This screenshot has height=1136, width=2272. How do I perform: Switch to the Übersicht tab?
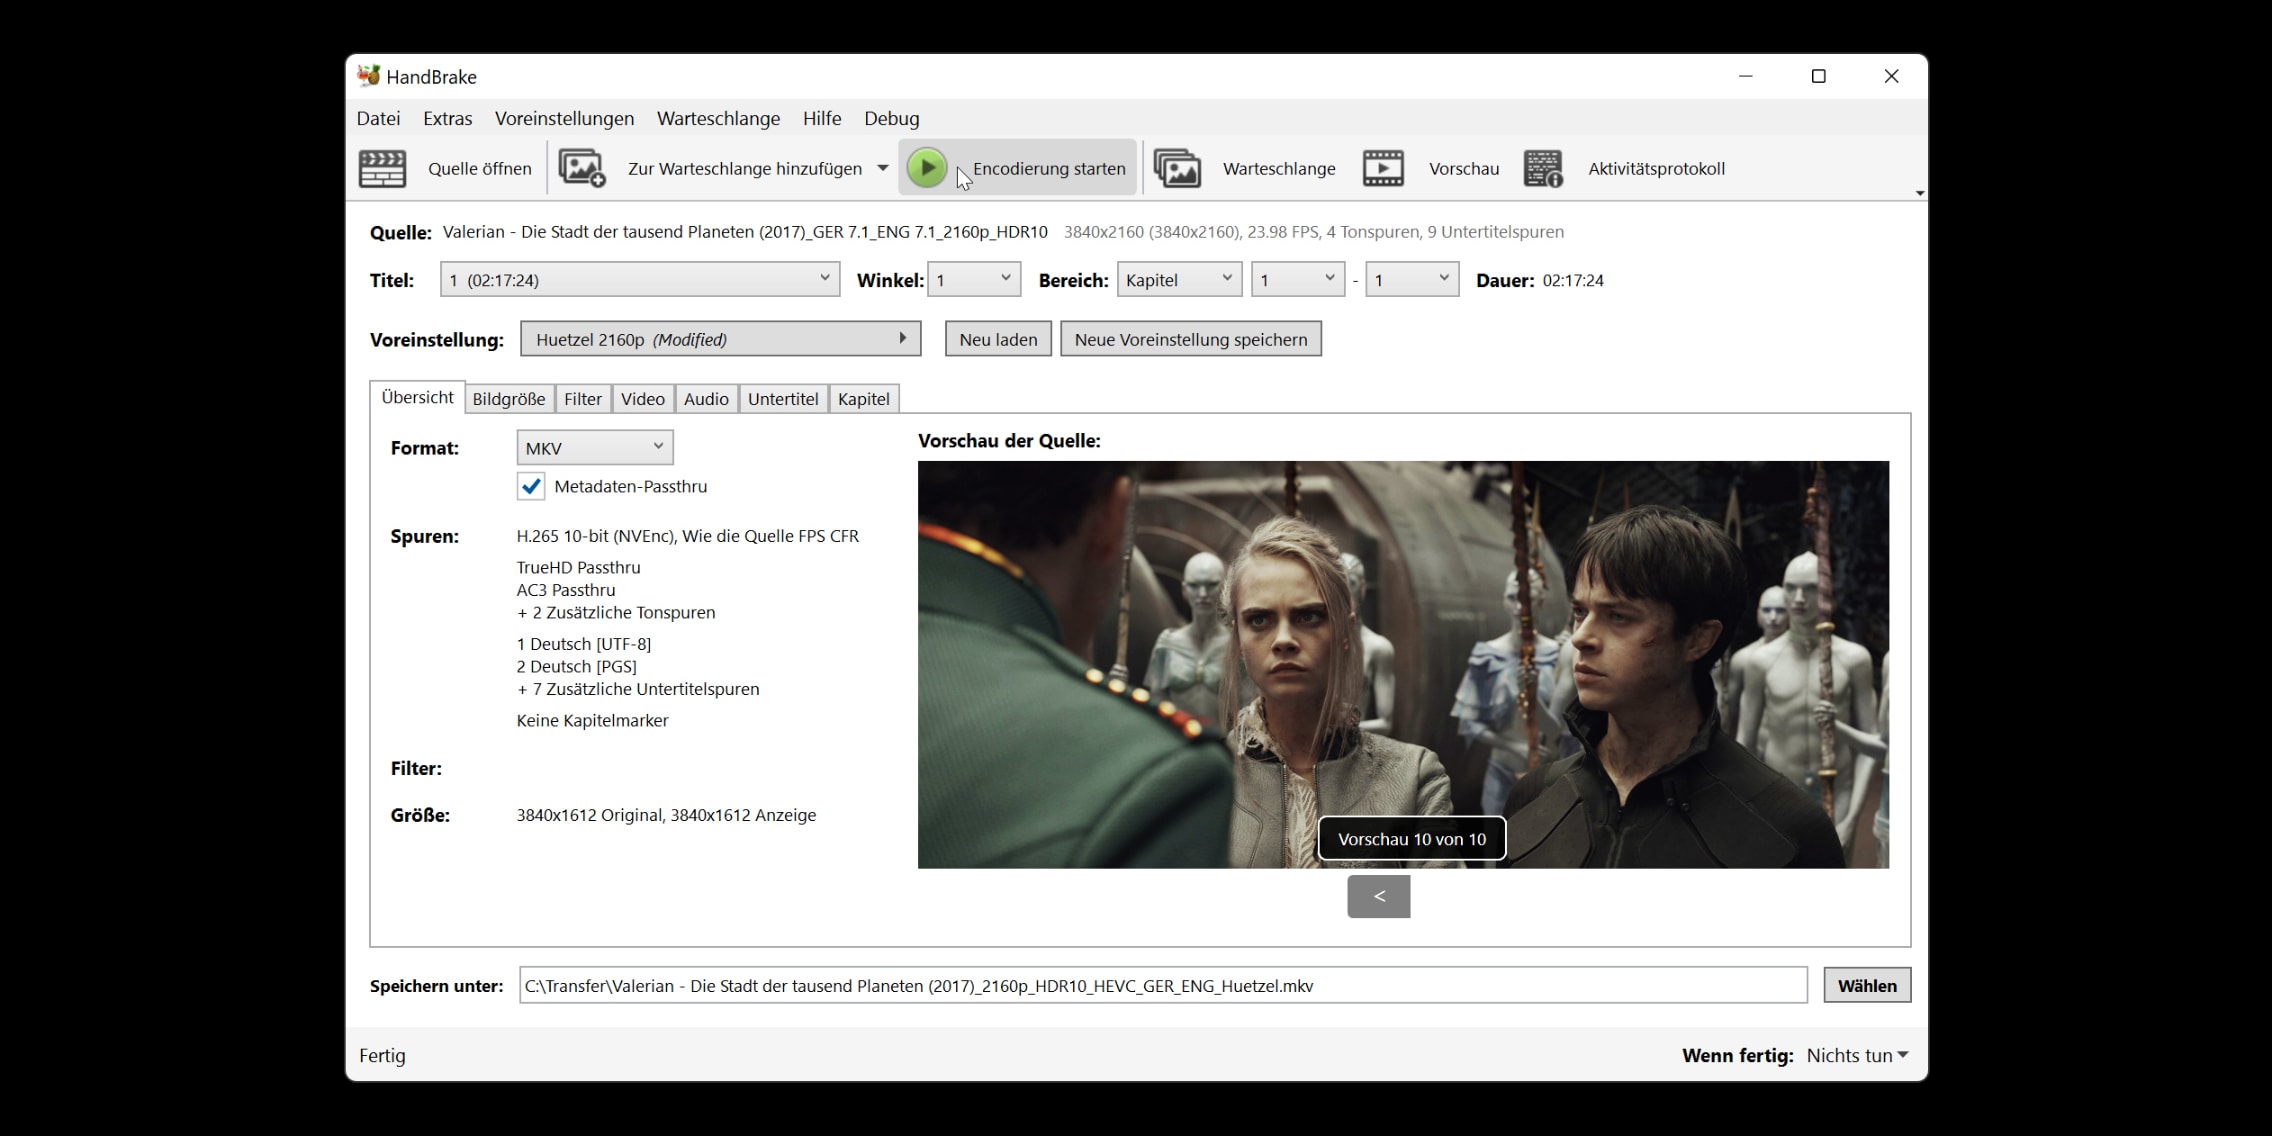(x=417, y=397)
